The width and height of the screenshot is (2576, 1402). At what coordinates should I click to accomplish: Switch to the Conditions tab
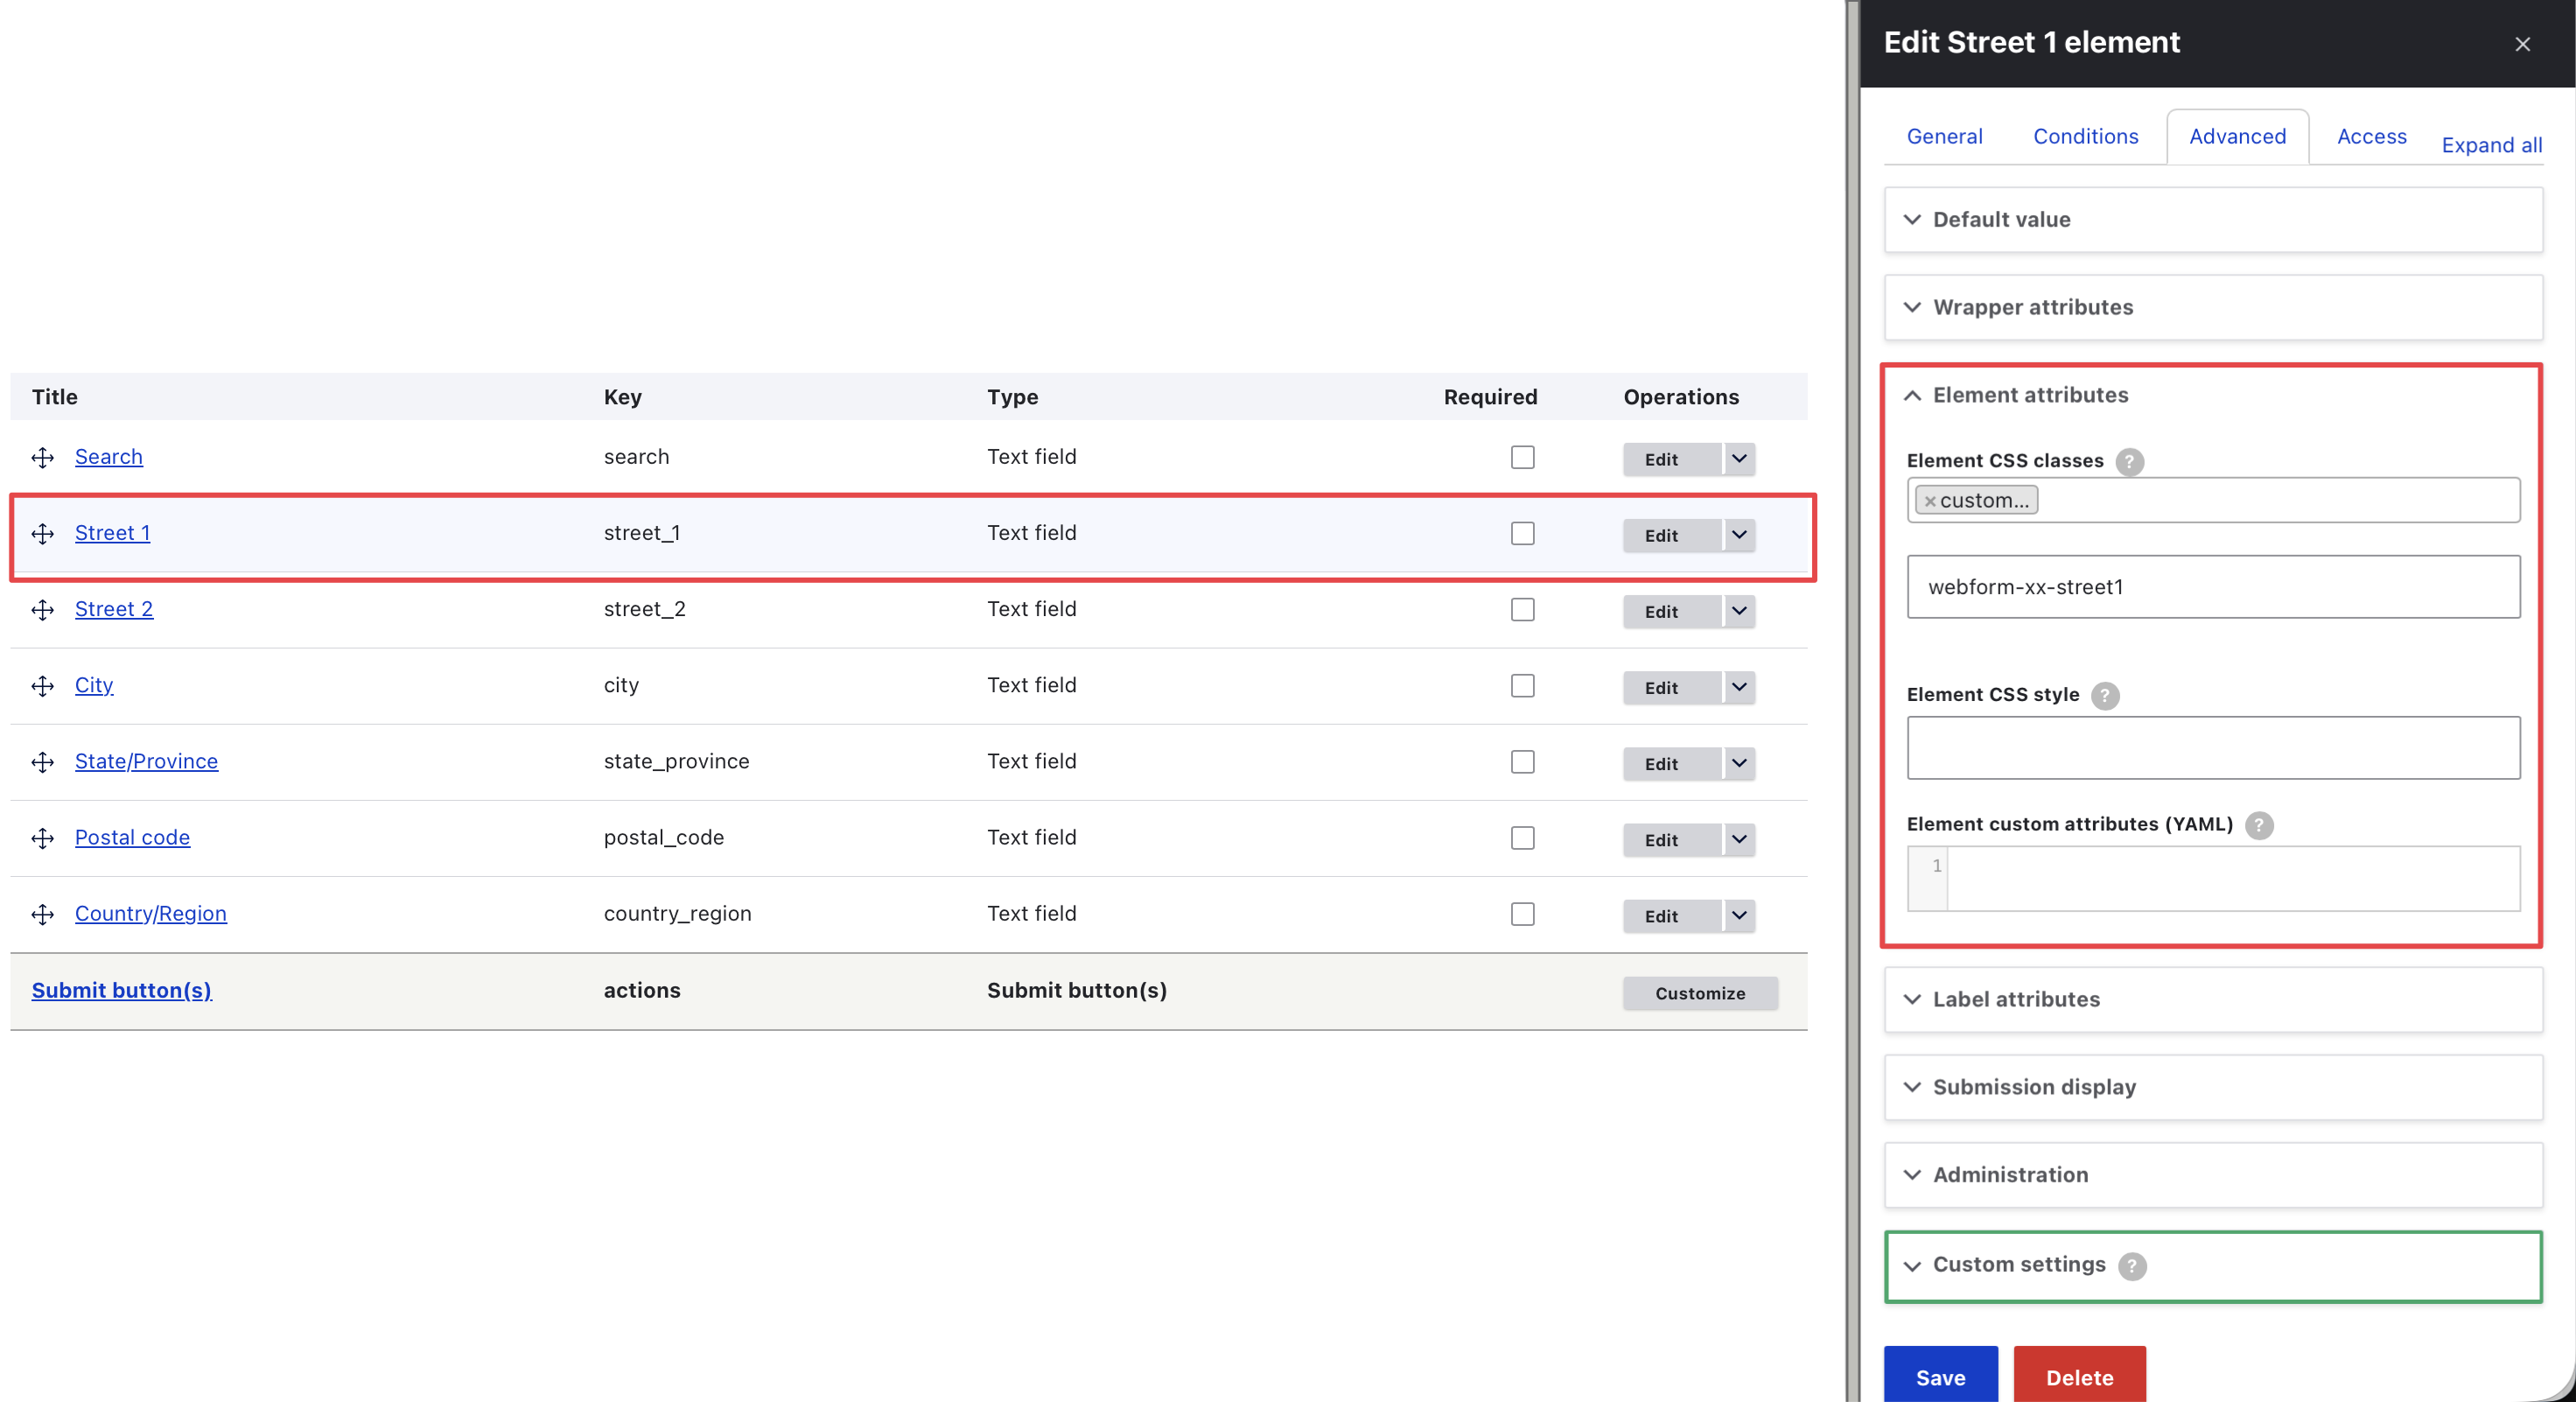click(2085, 137)
